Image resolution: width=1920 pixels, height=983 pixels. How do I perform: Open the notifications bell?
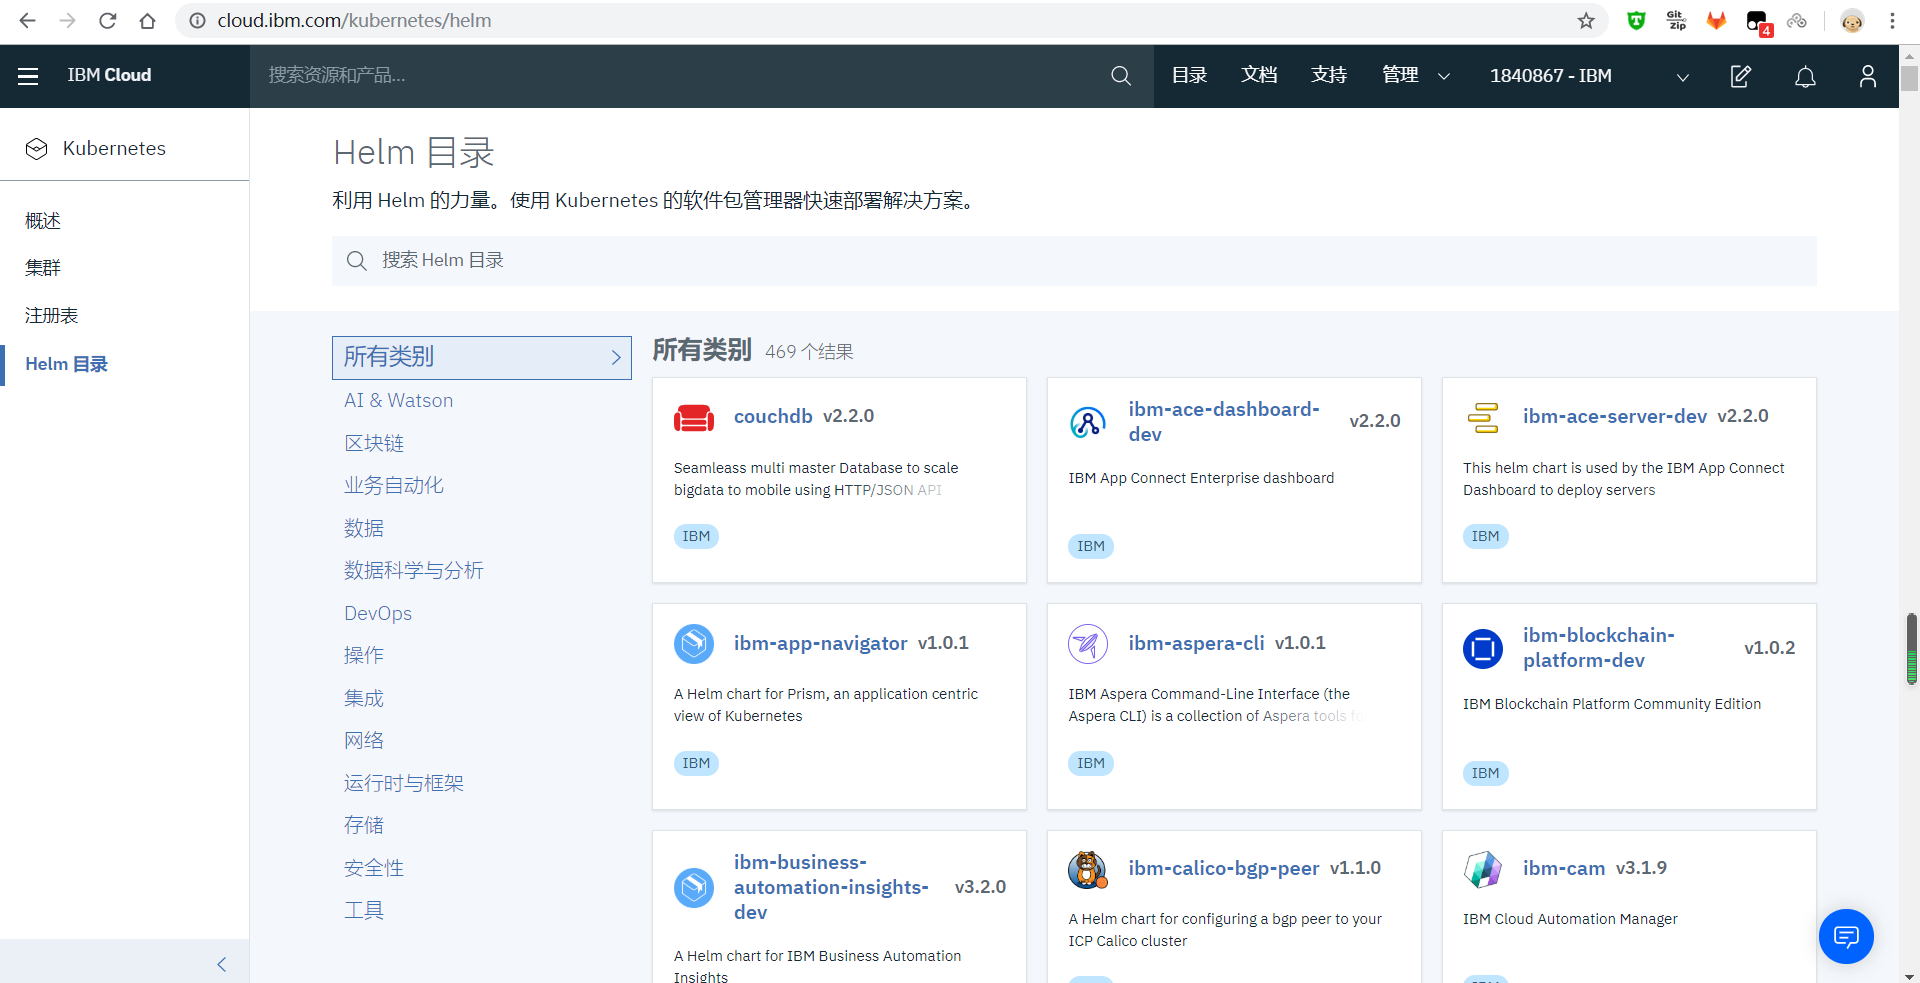pyautogui.click(x=1805, y=76)
